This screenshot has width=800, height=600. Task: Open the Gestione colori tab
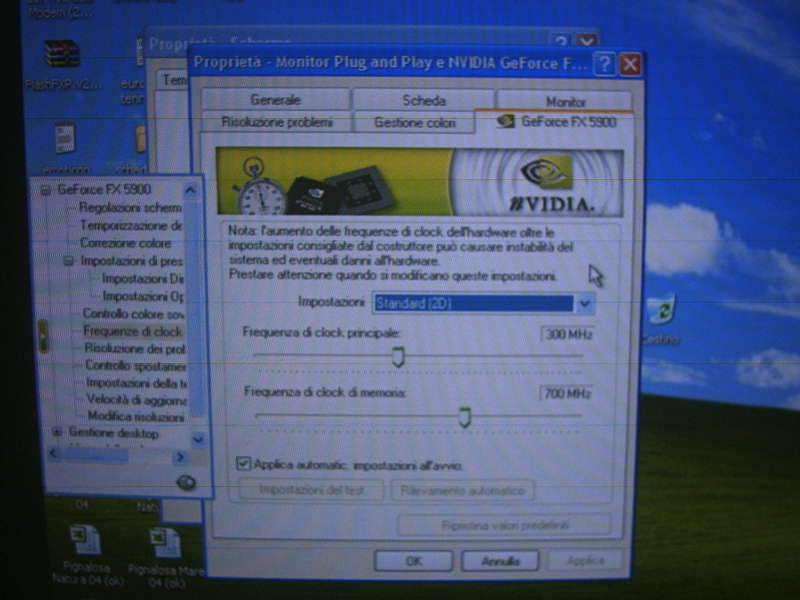click(414, 123)
